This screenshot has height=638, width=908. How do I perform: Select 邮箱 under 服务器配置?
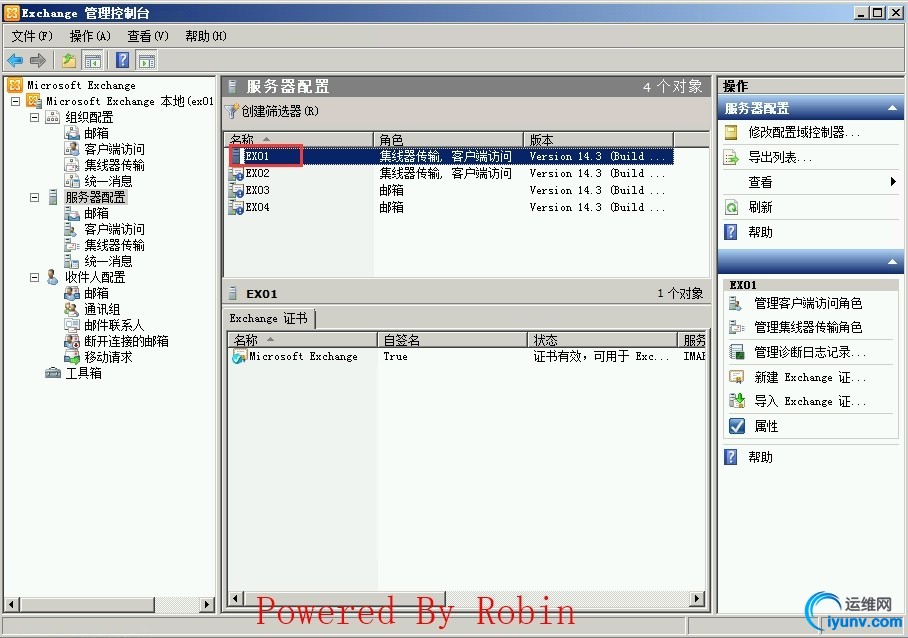coord(96,214)
